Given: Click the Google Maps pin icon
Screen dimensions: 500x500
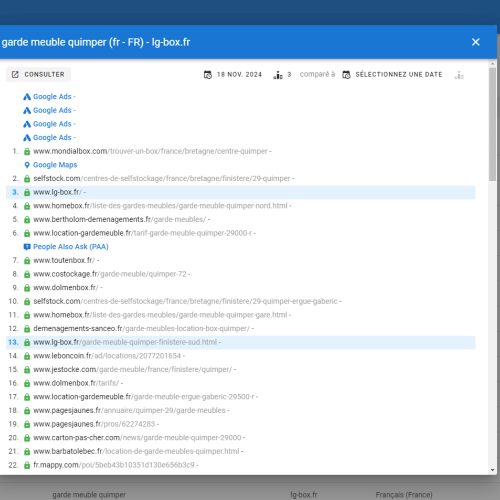Looking at the screenshot, I should coord(27,165).
